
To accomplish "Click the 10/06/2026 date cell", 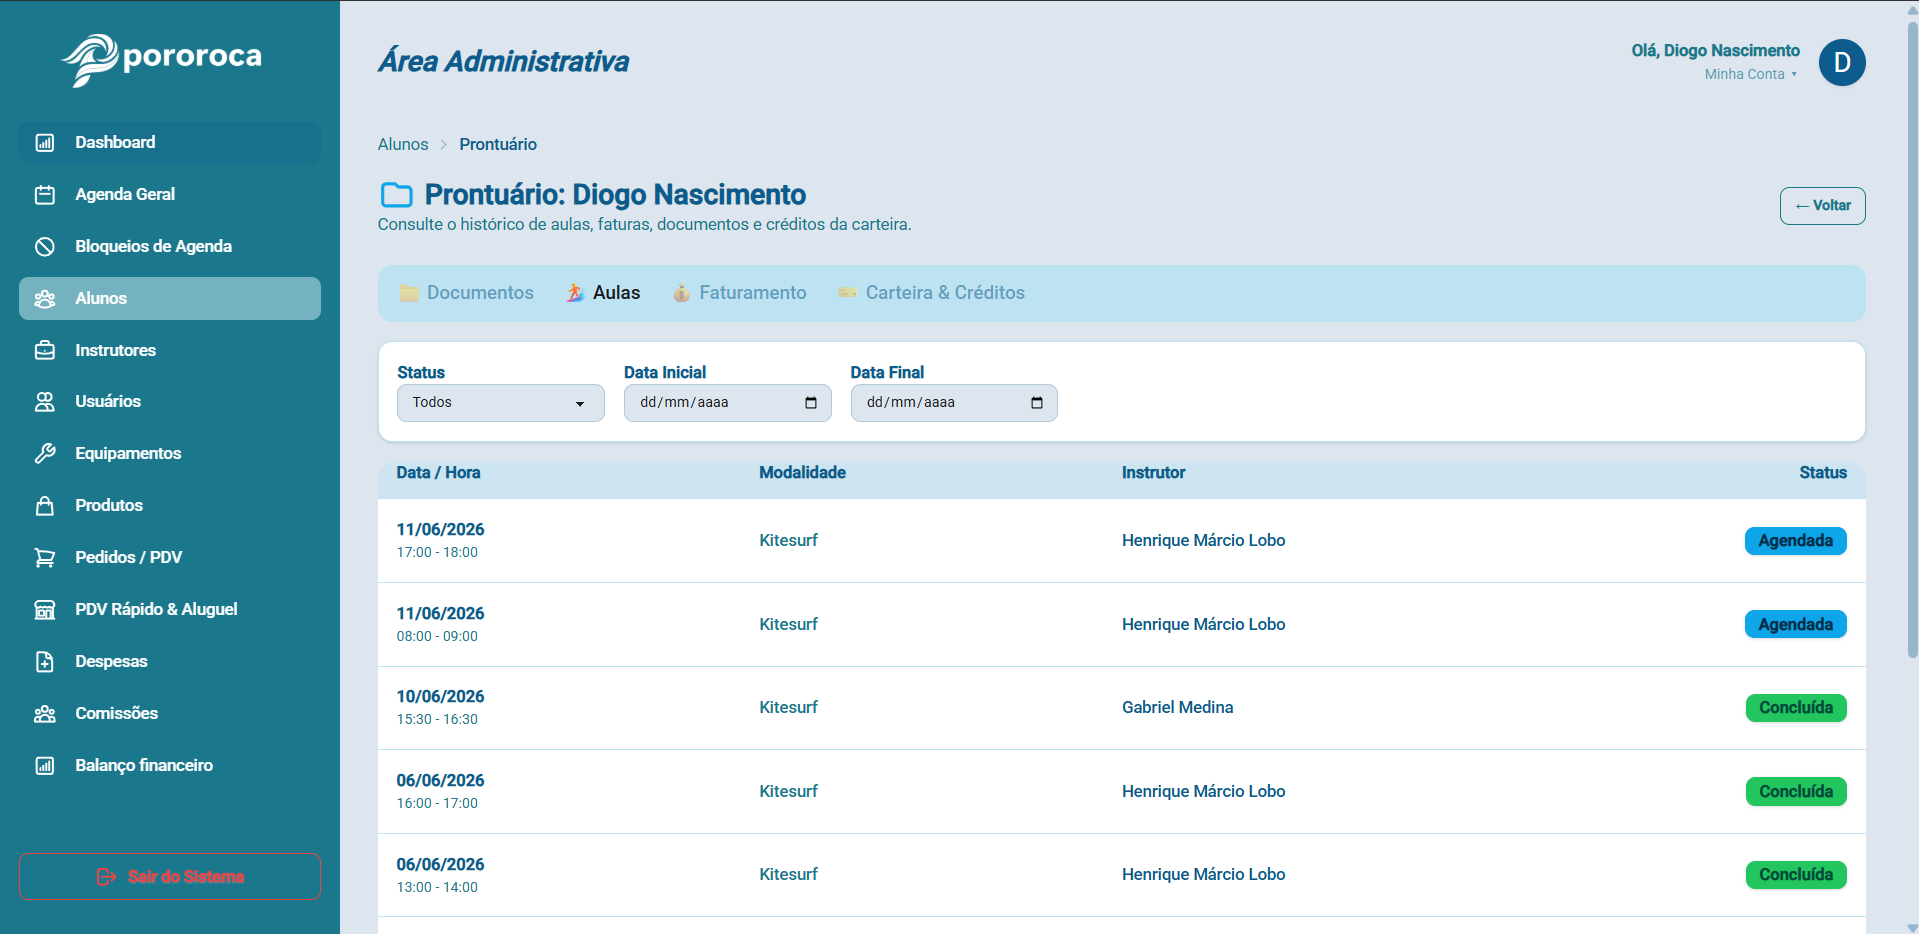I will 440,697.
